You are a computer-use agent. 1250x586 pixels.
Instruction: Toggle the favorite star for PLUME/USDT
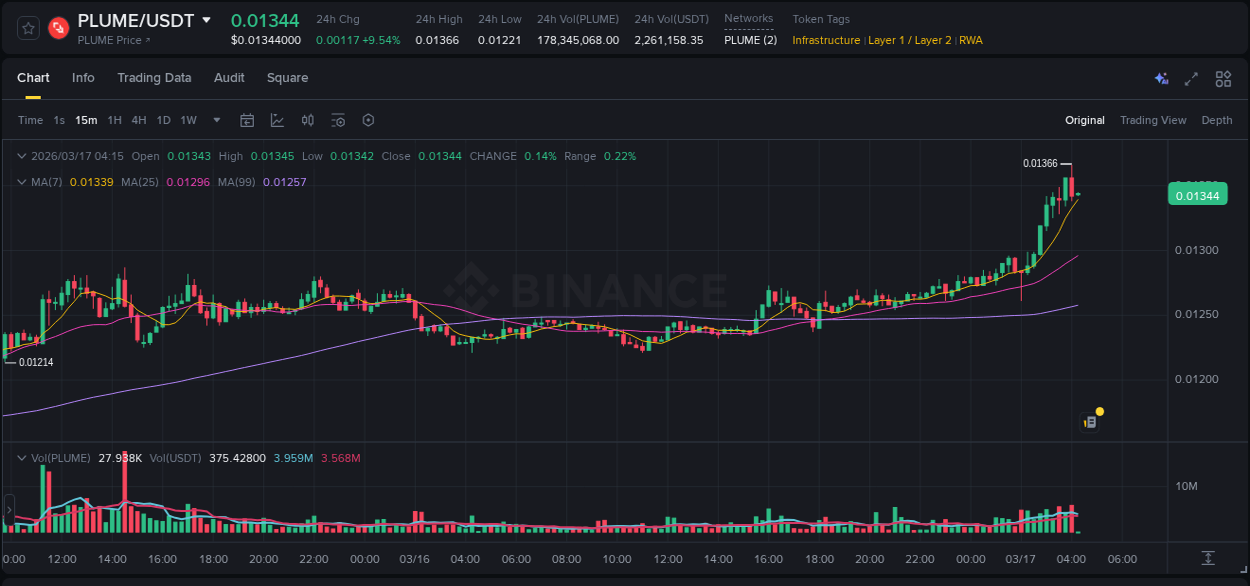27,27
